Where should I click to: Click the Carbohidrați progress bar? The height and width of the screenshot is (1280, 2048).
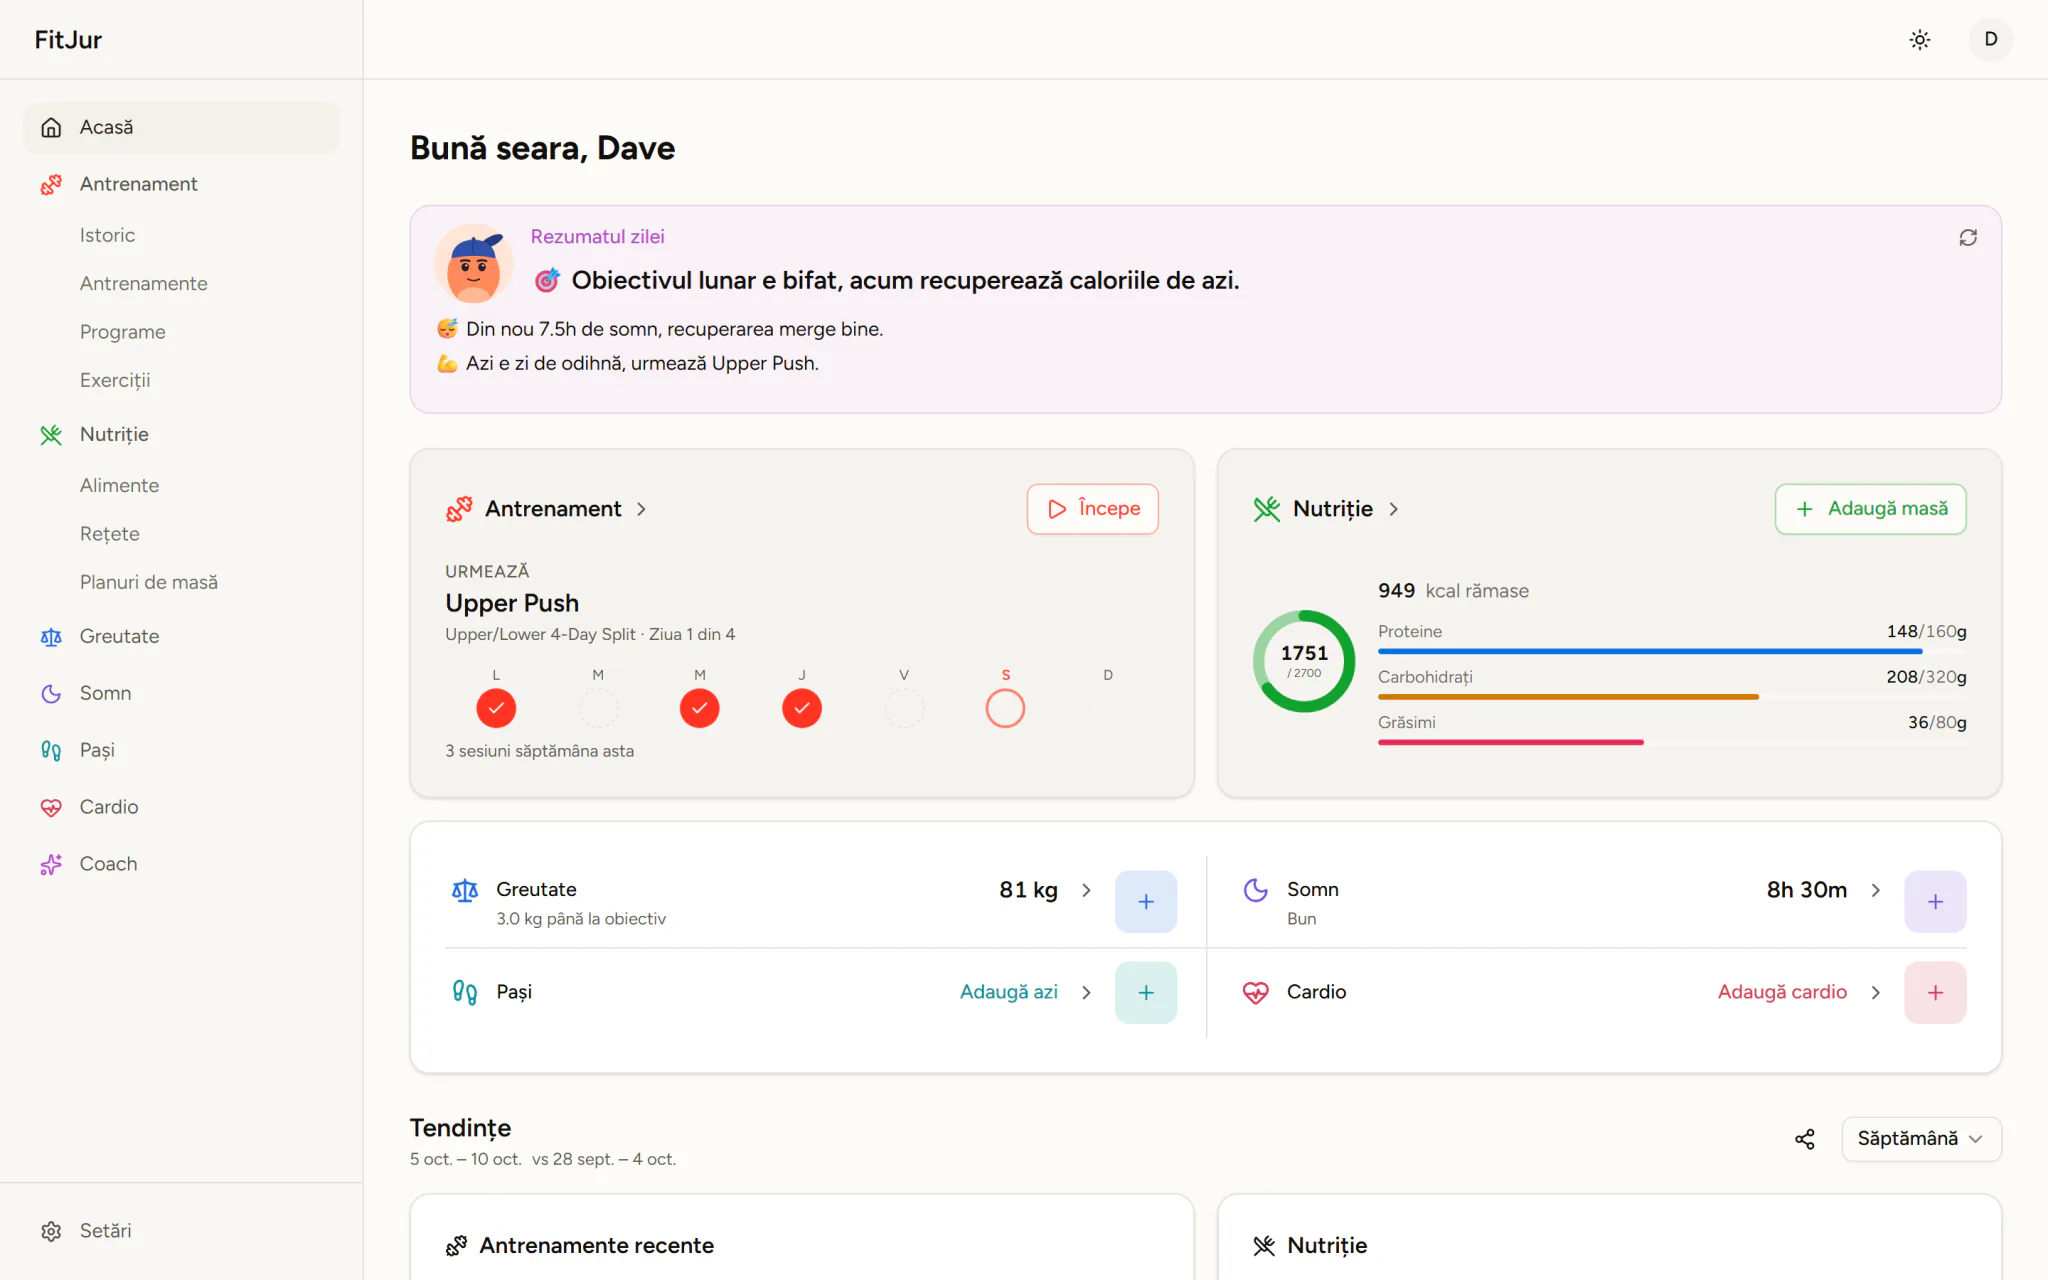click(1672, 696)
